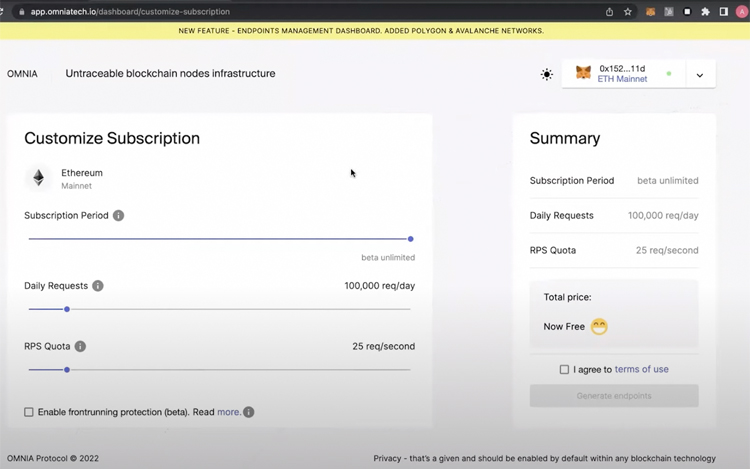Viewport: 750px width, 469px height.
Task: Click the Summary Subscription Period row
Action: tap(614, 181)
